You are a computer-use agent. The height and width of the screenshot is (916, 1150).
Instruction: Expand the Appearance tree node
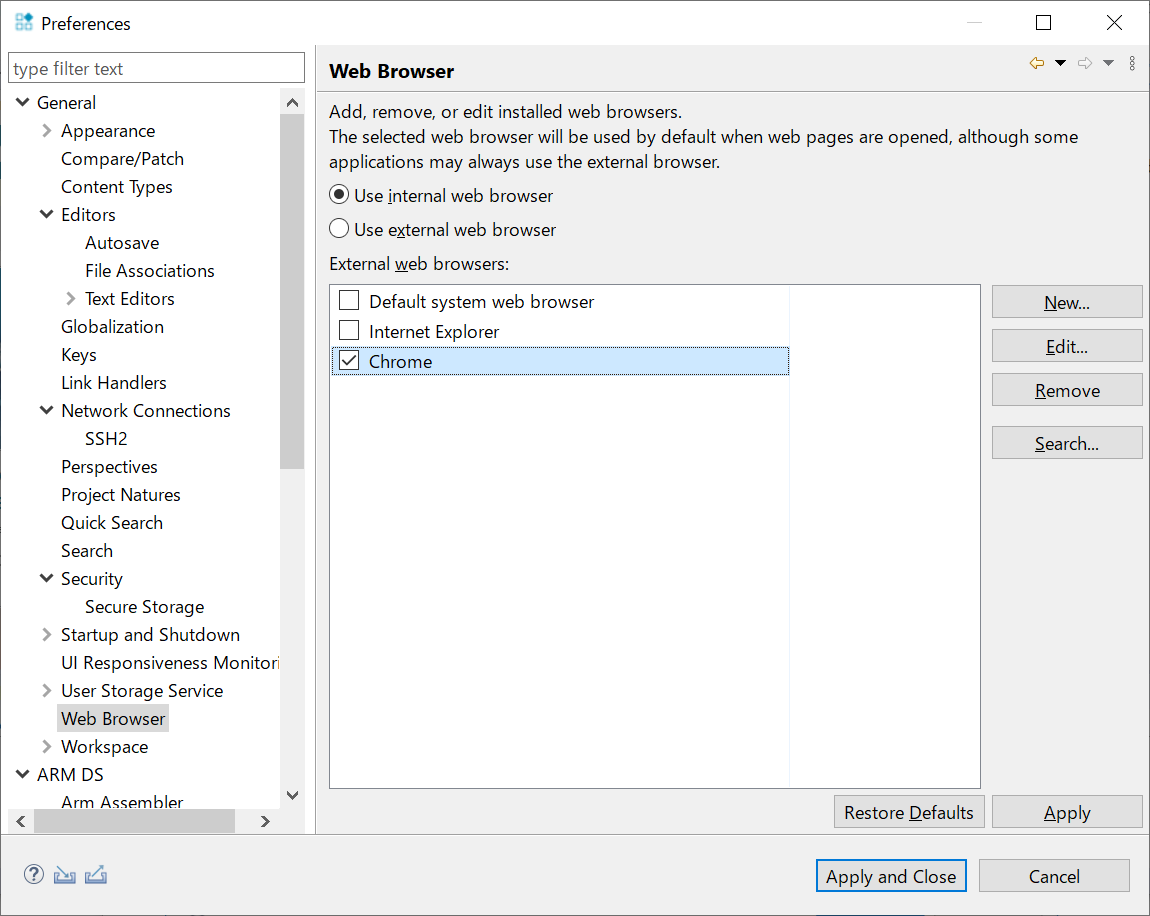pyautogui.click(x=46, y=131)
